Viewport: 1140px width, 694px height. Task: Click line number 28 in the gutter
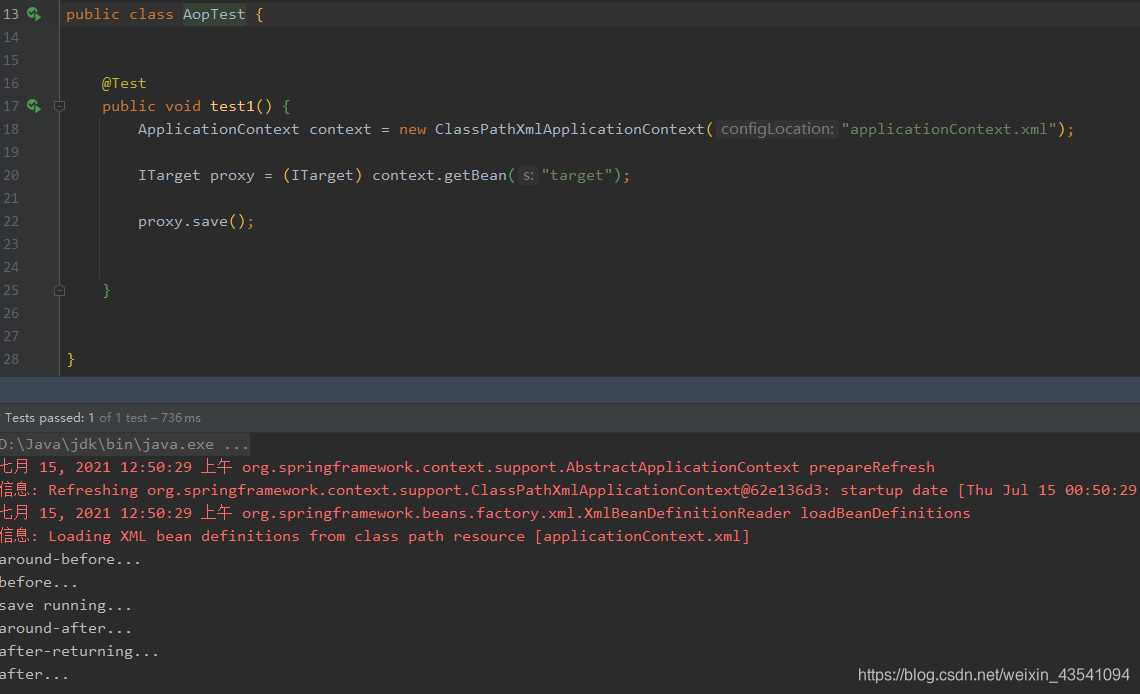11,359
